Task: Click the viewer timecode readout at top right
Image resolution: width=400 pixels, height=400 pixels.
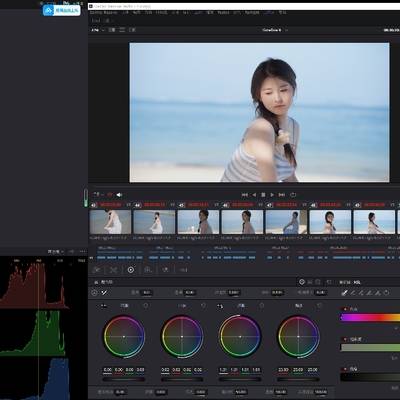Action: click(x=391, y=30)
